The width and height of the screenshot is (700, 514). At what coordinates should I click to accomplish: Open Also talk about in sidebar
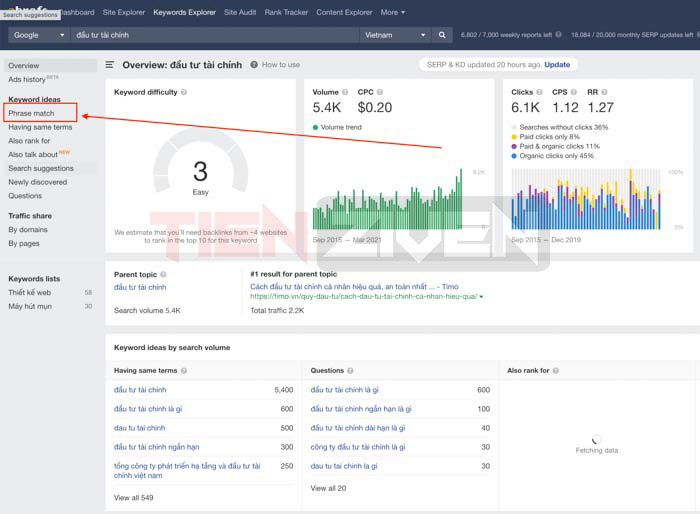33,155
